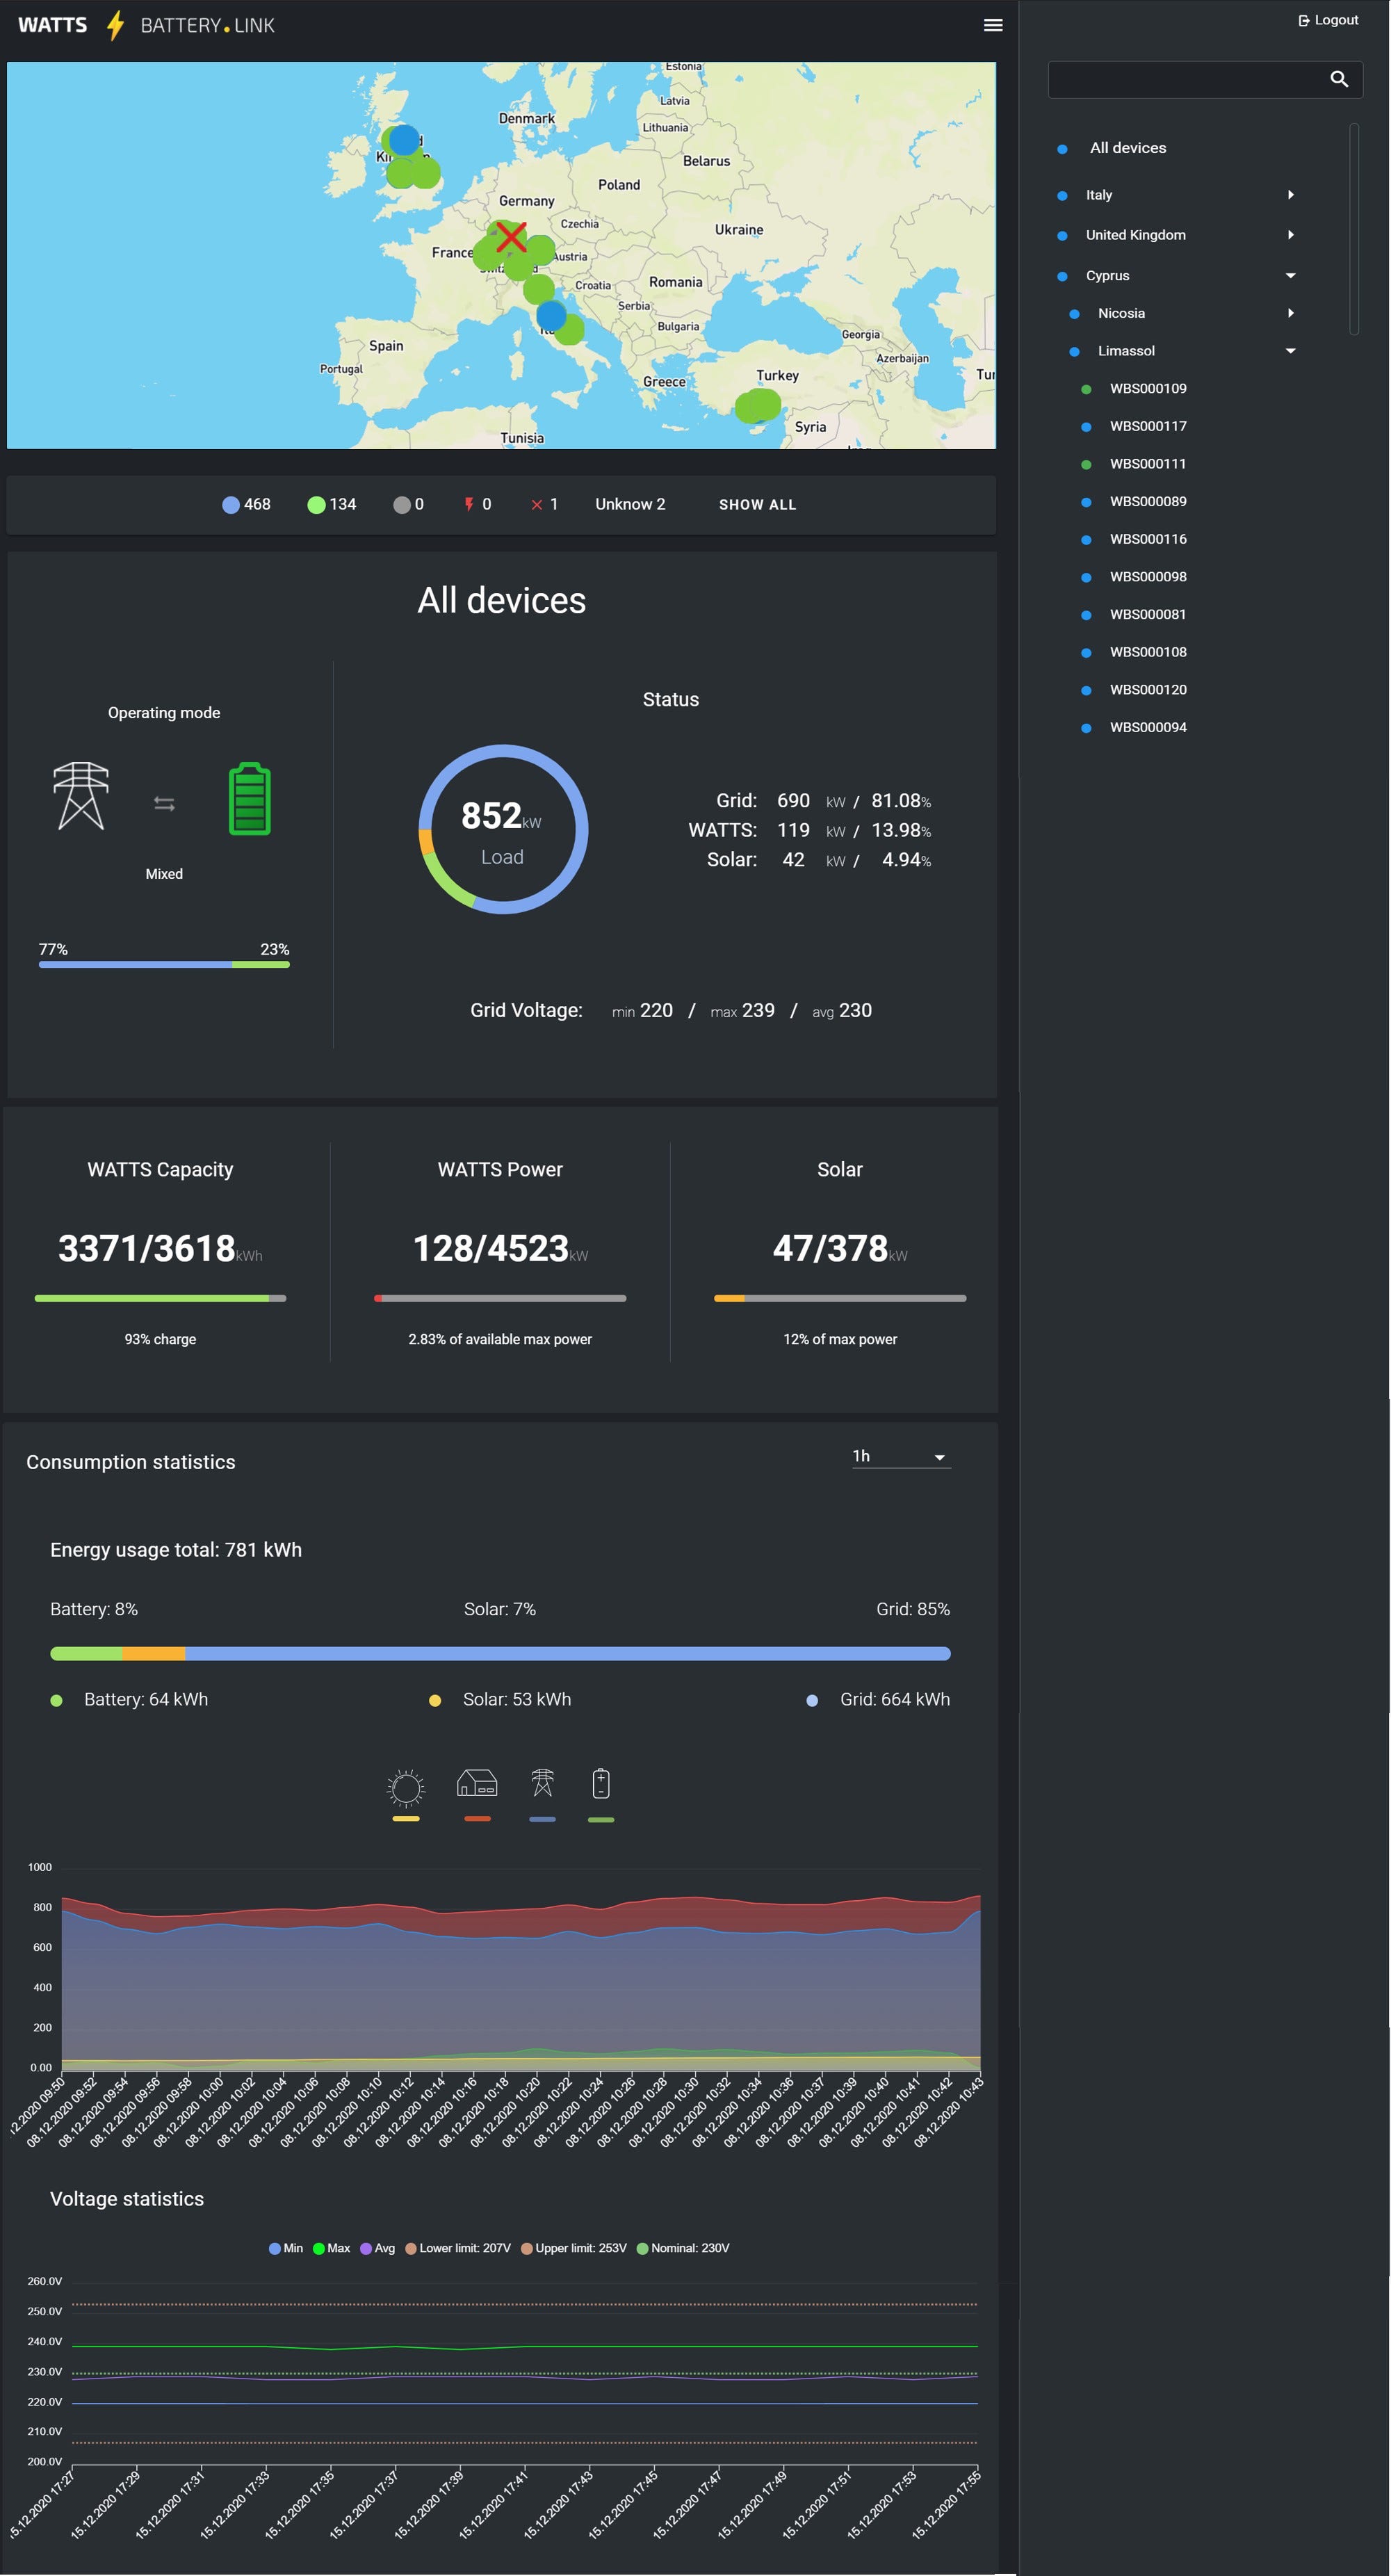The width and height of the screenshot is (1391, 2576).
Task: Click the consumption split progress bar
Action: [500, 1654]
